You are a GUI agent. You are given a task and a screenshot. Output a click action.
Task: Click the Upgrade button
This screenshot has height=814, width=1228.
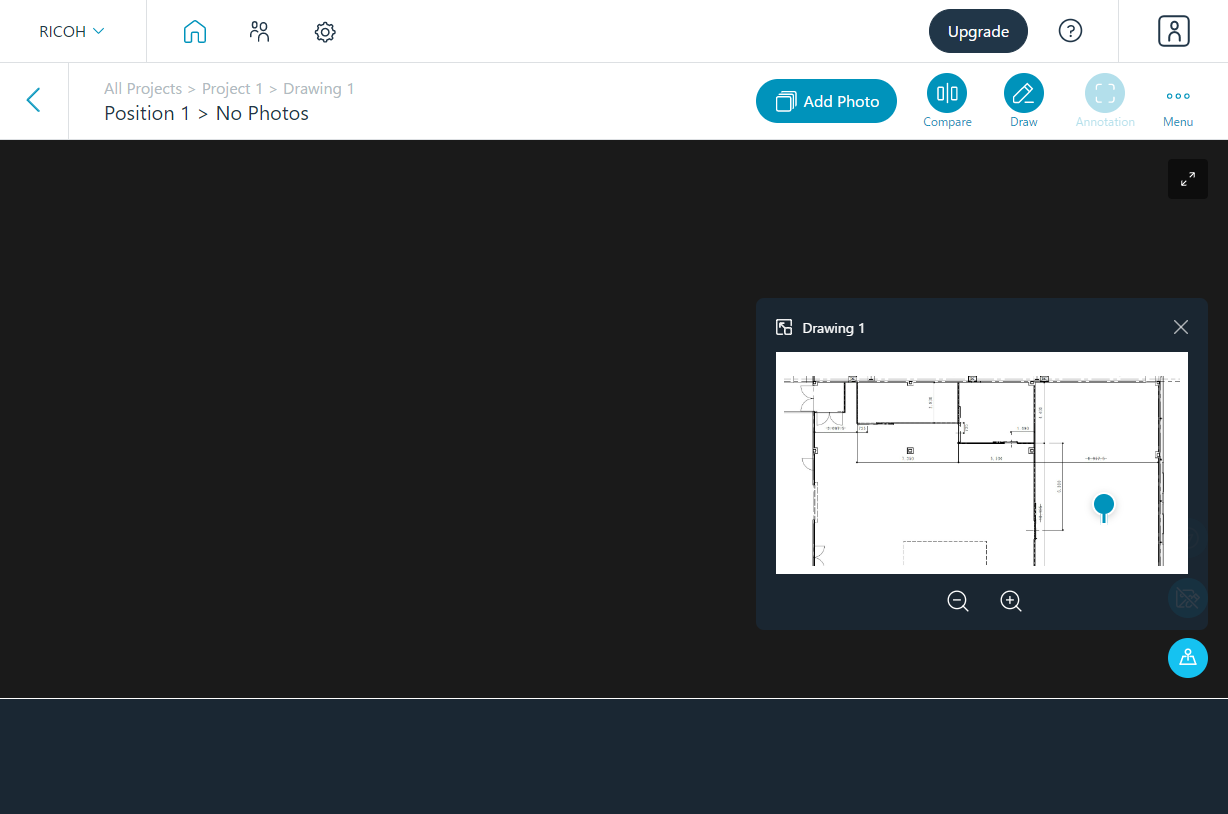coord(978,31)
